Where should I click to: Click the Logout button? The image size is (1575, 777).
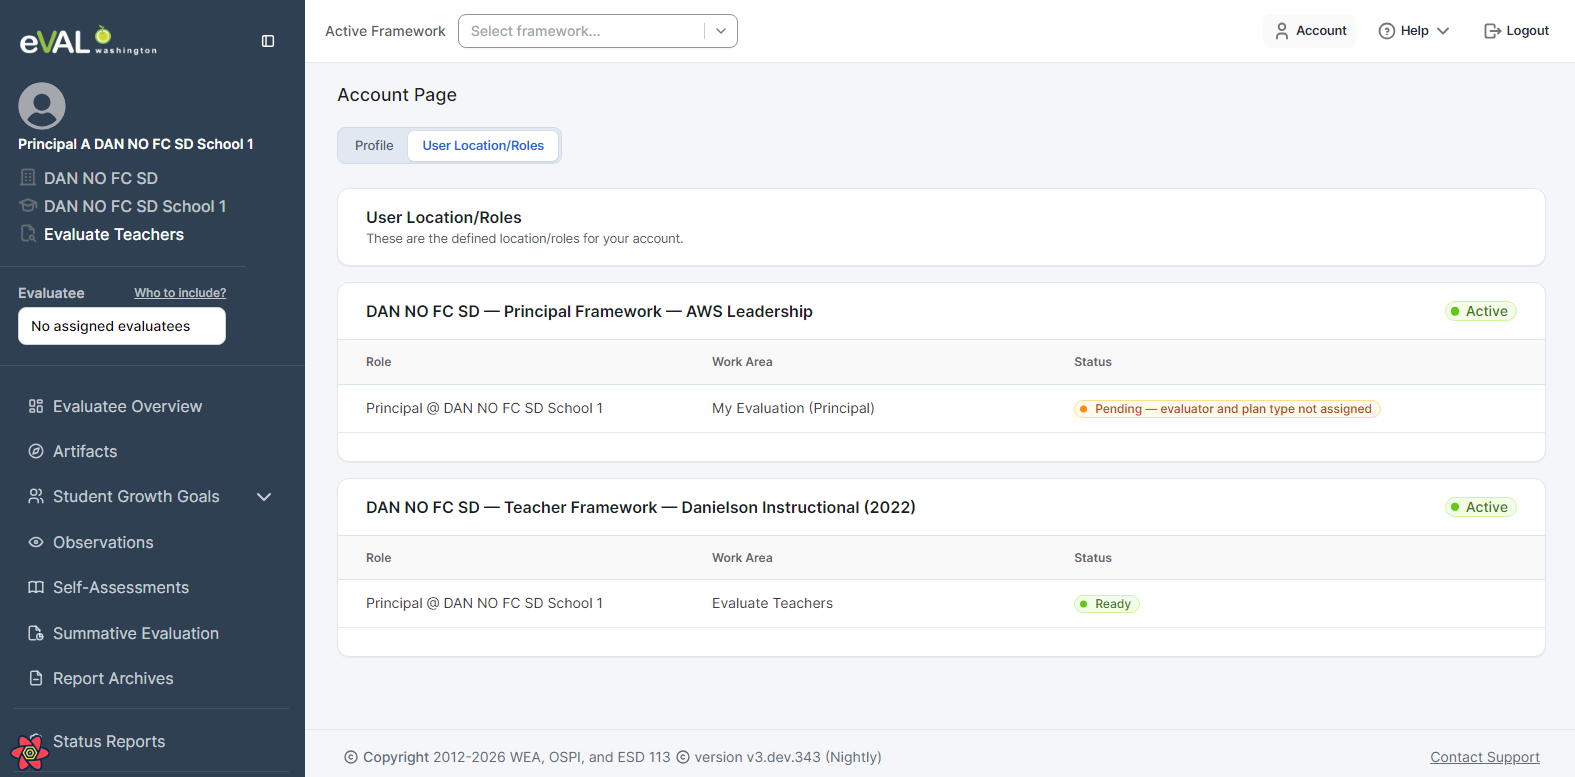tap(1516, 31)
